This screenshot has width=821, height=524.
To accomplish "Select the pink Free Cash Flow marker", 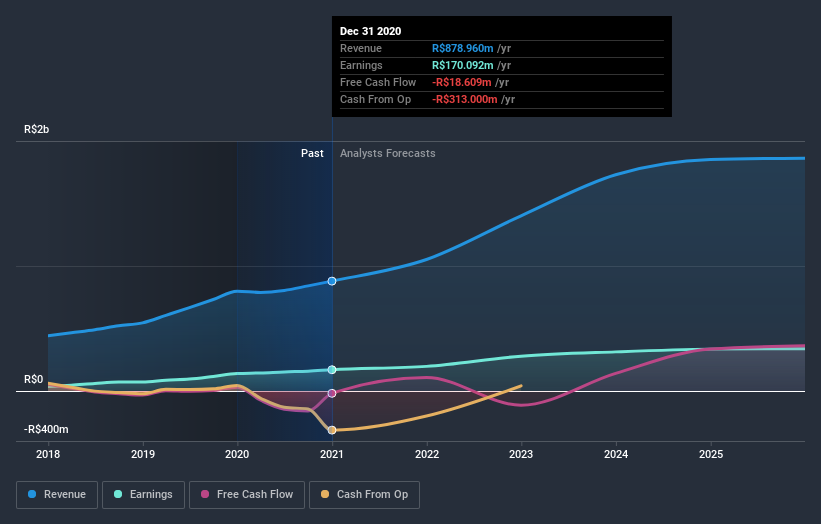I will pos(332,393).
